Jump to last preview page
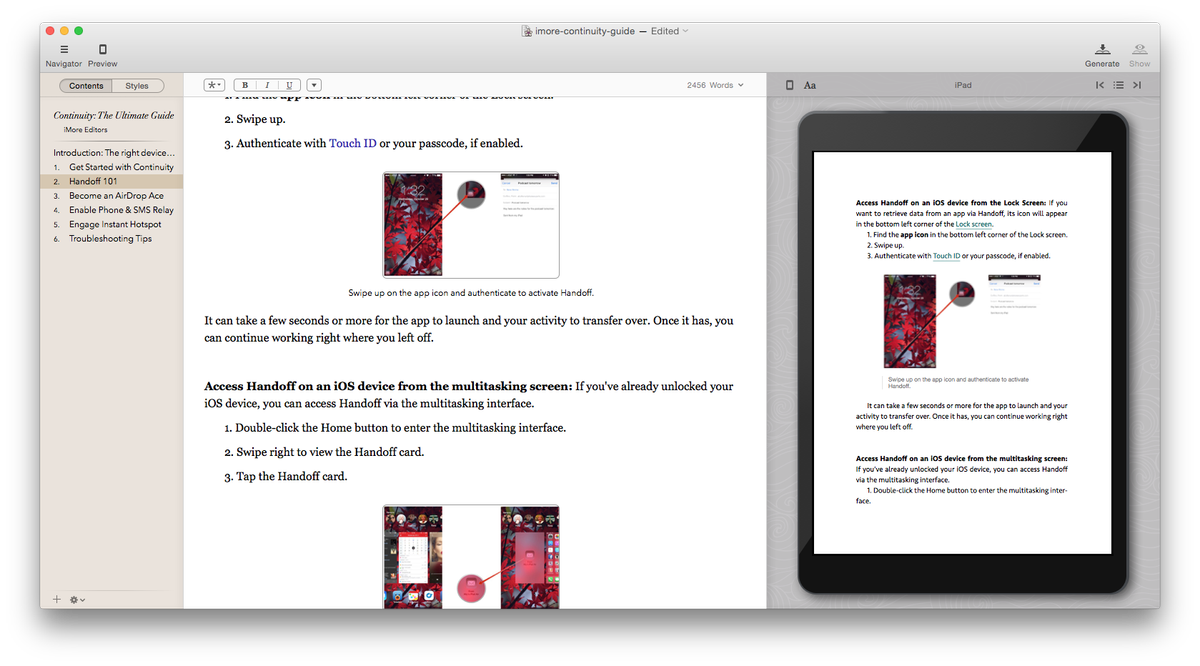 [x=1137, y=85]
